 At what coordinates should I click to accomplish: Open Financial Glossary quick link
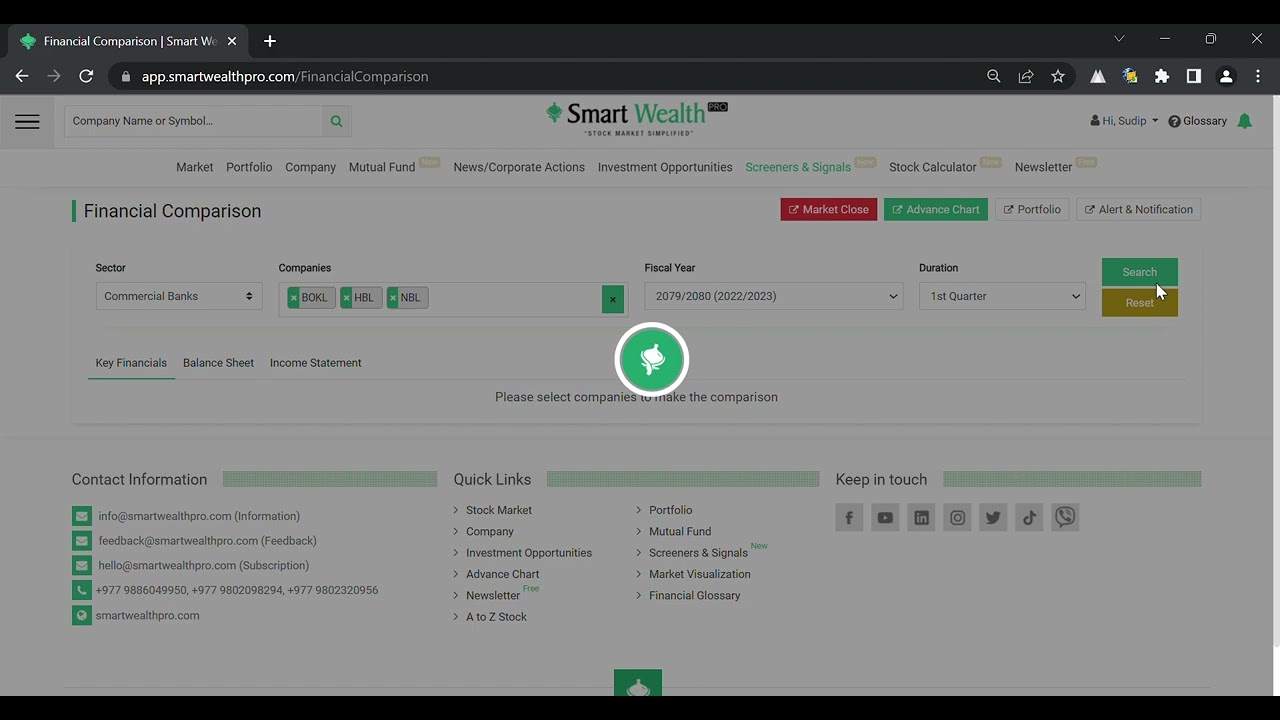pos(695,595)
